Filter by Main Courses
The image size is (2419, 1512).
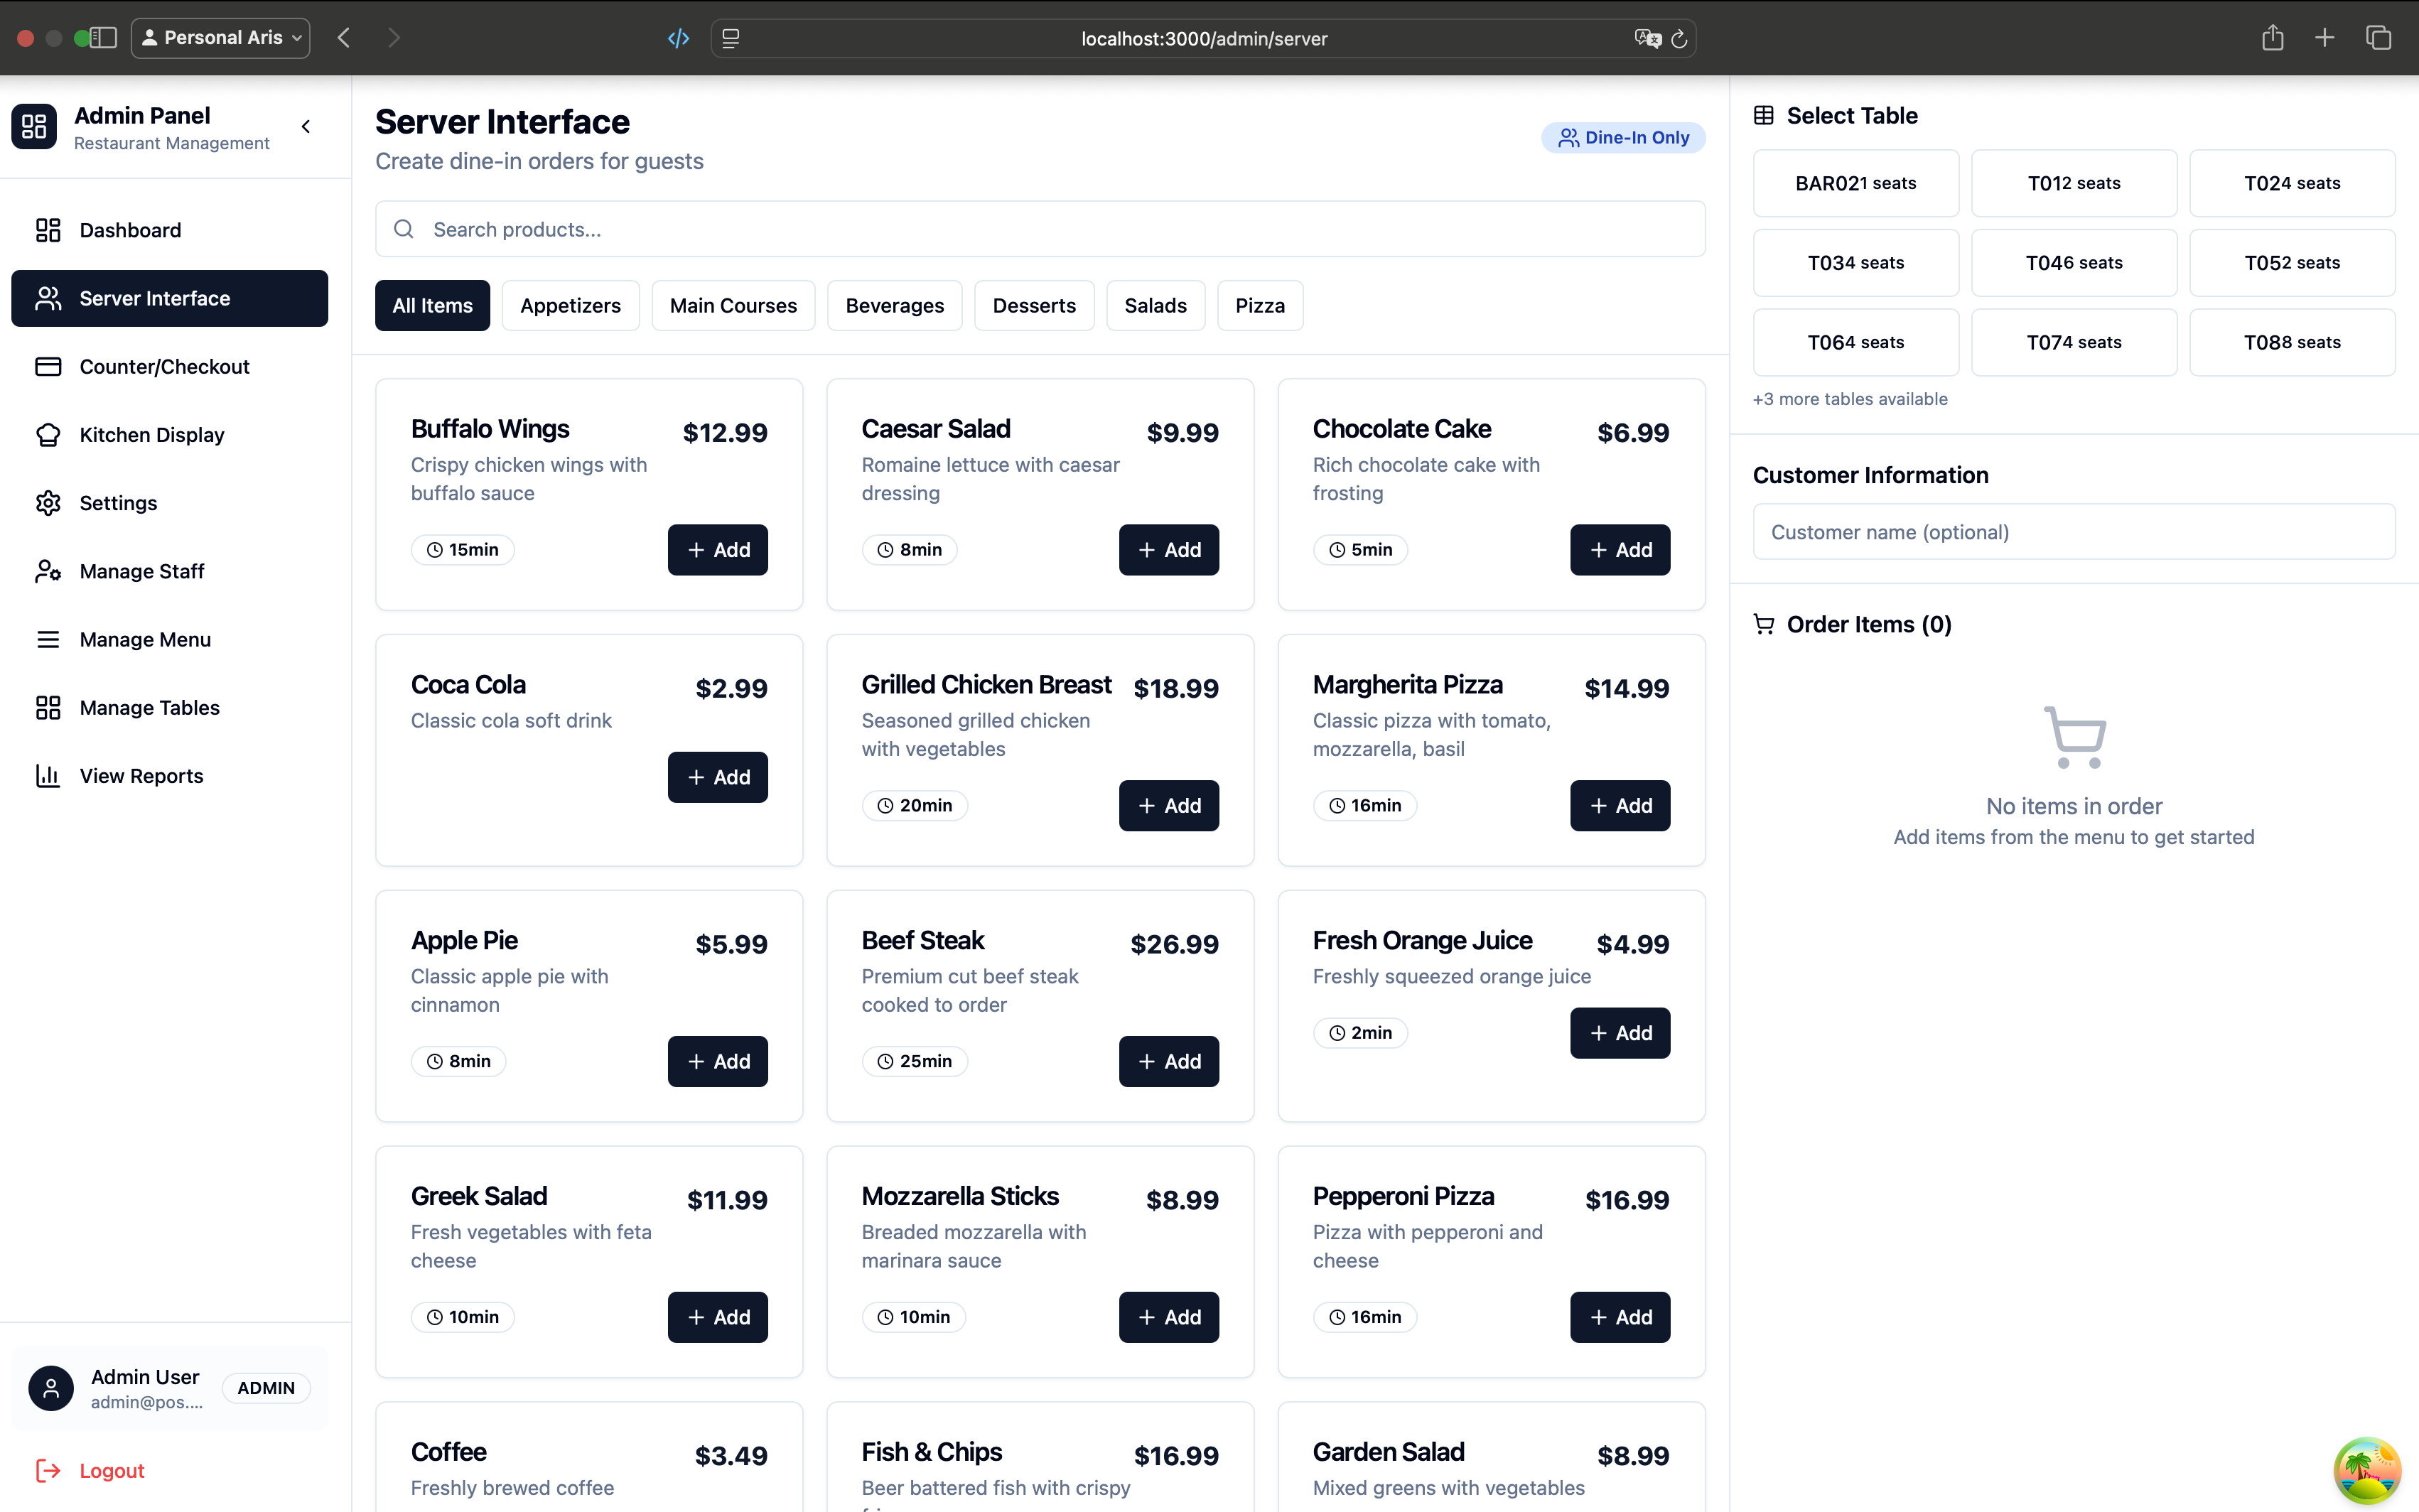point(733,305)
